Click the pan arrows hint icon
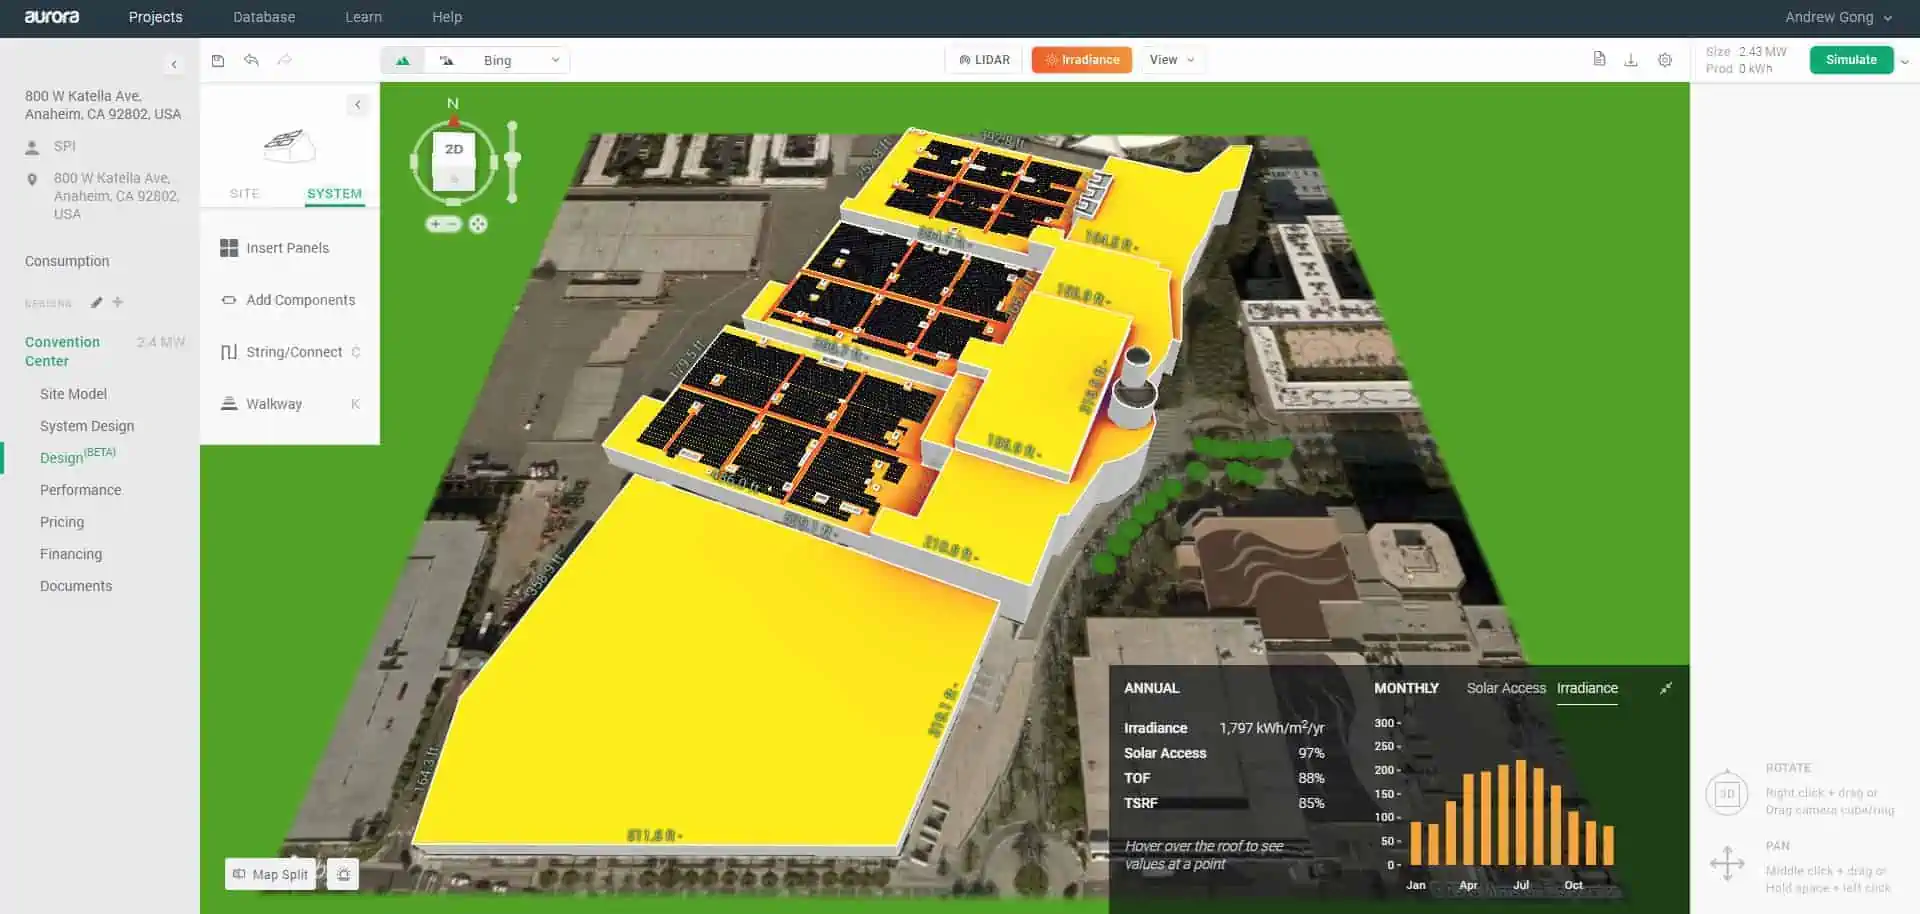The height and width of the screenshot is (914, 1920). (x=1727, y=863)
